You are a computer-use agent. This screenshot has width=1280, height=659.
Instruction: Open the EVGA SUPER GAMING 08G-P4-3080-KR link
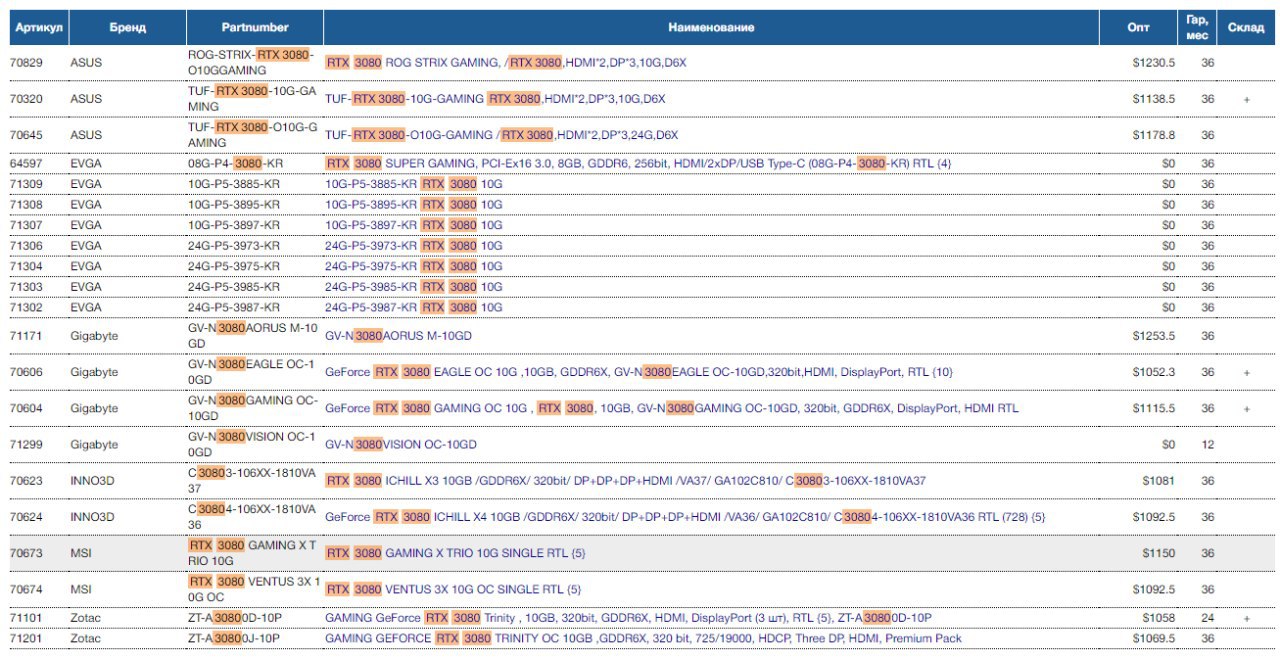tap(638, 162)
